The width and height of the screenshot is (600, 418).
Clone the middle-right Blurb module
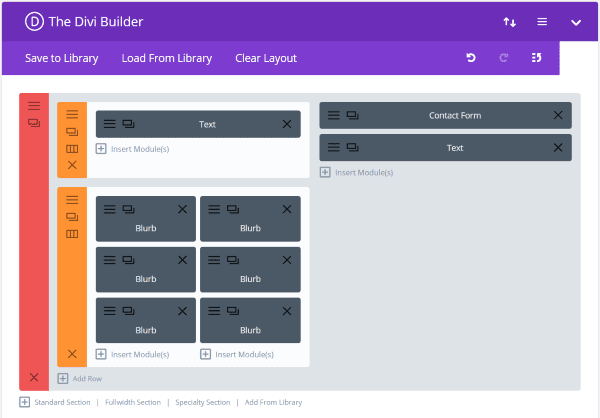click(233, 260)
